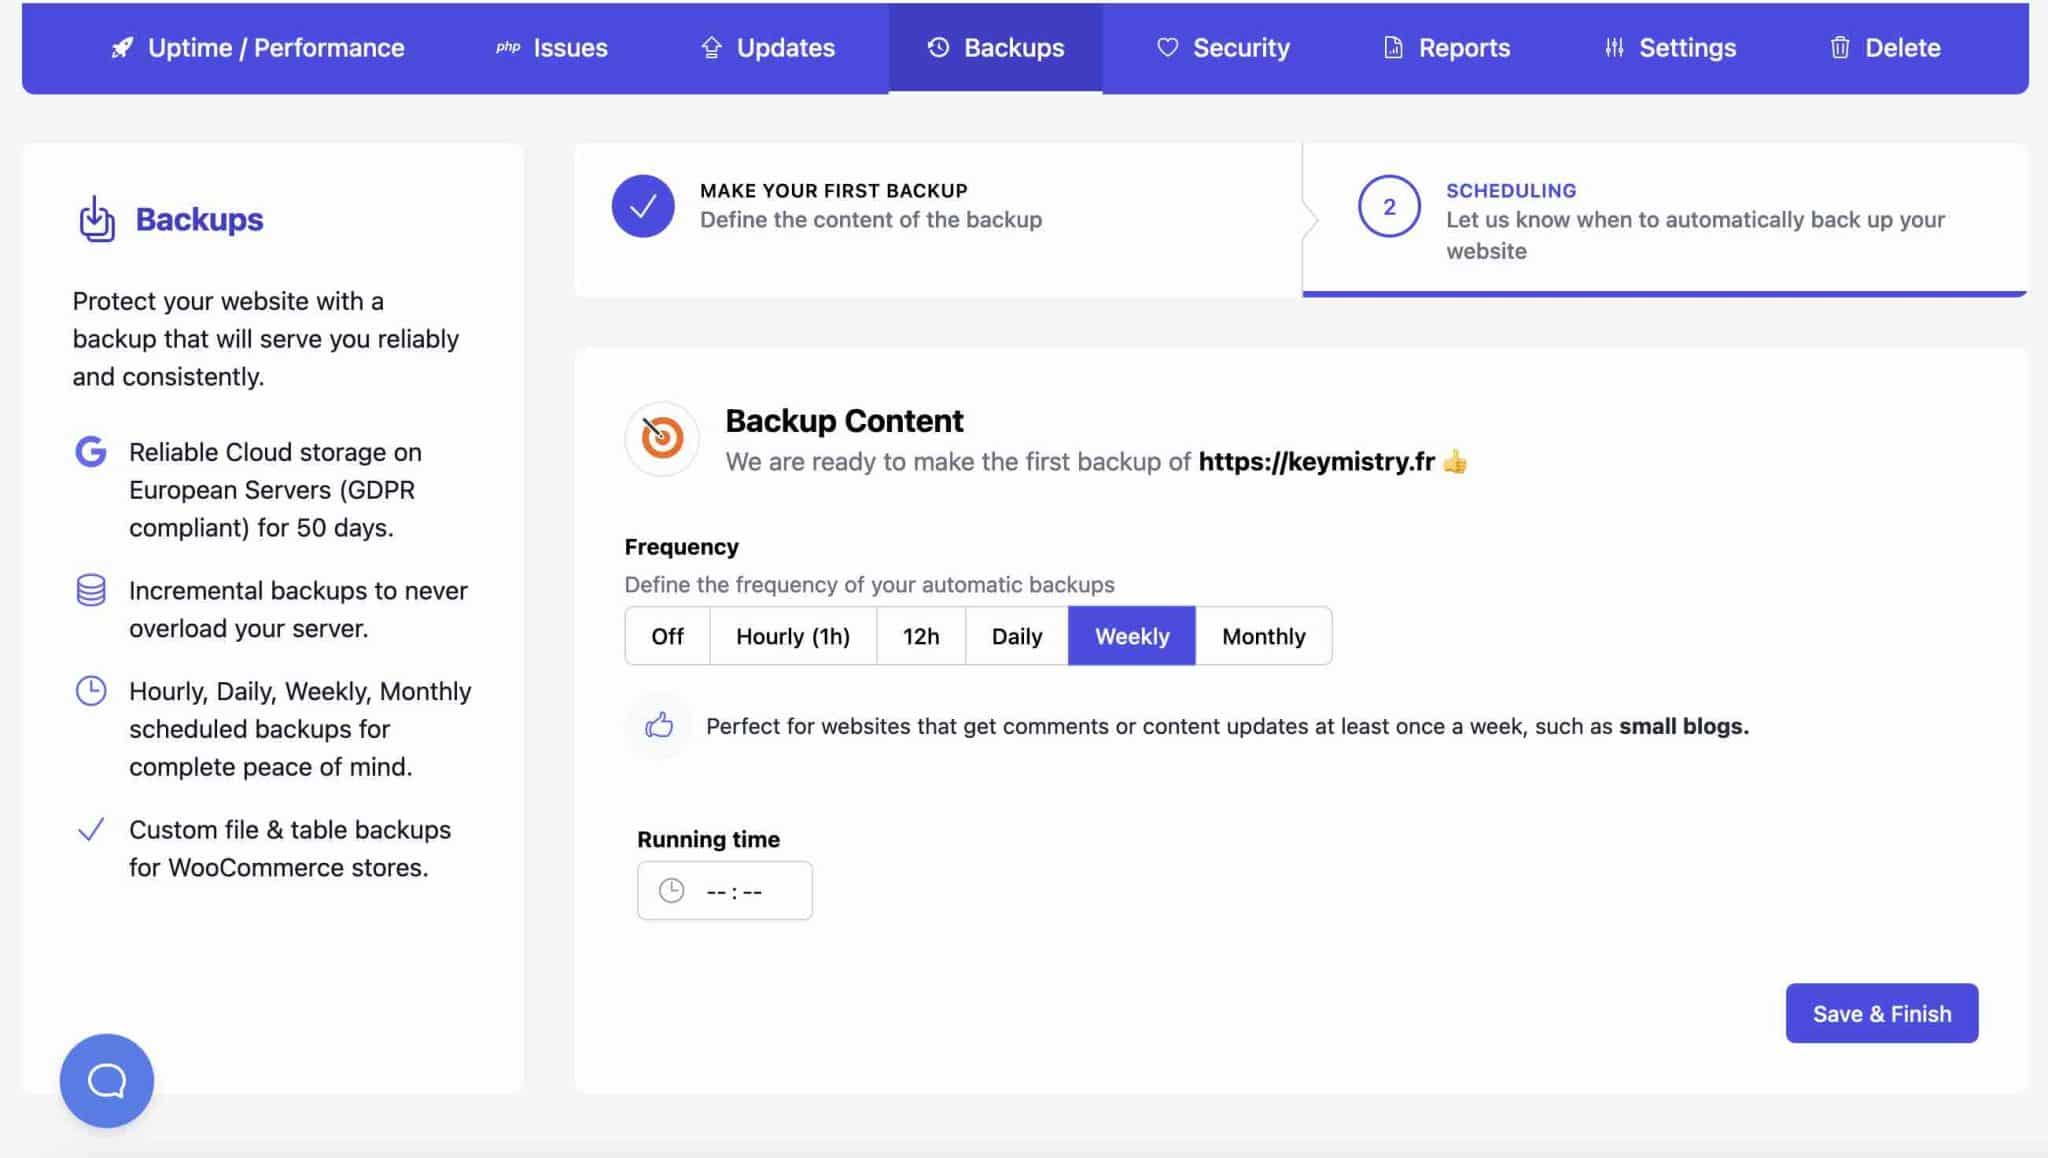
Task: Open the chat bubble in the bottom corner
Action: (105, 1080)
